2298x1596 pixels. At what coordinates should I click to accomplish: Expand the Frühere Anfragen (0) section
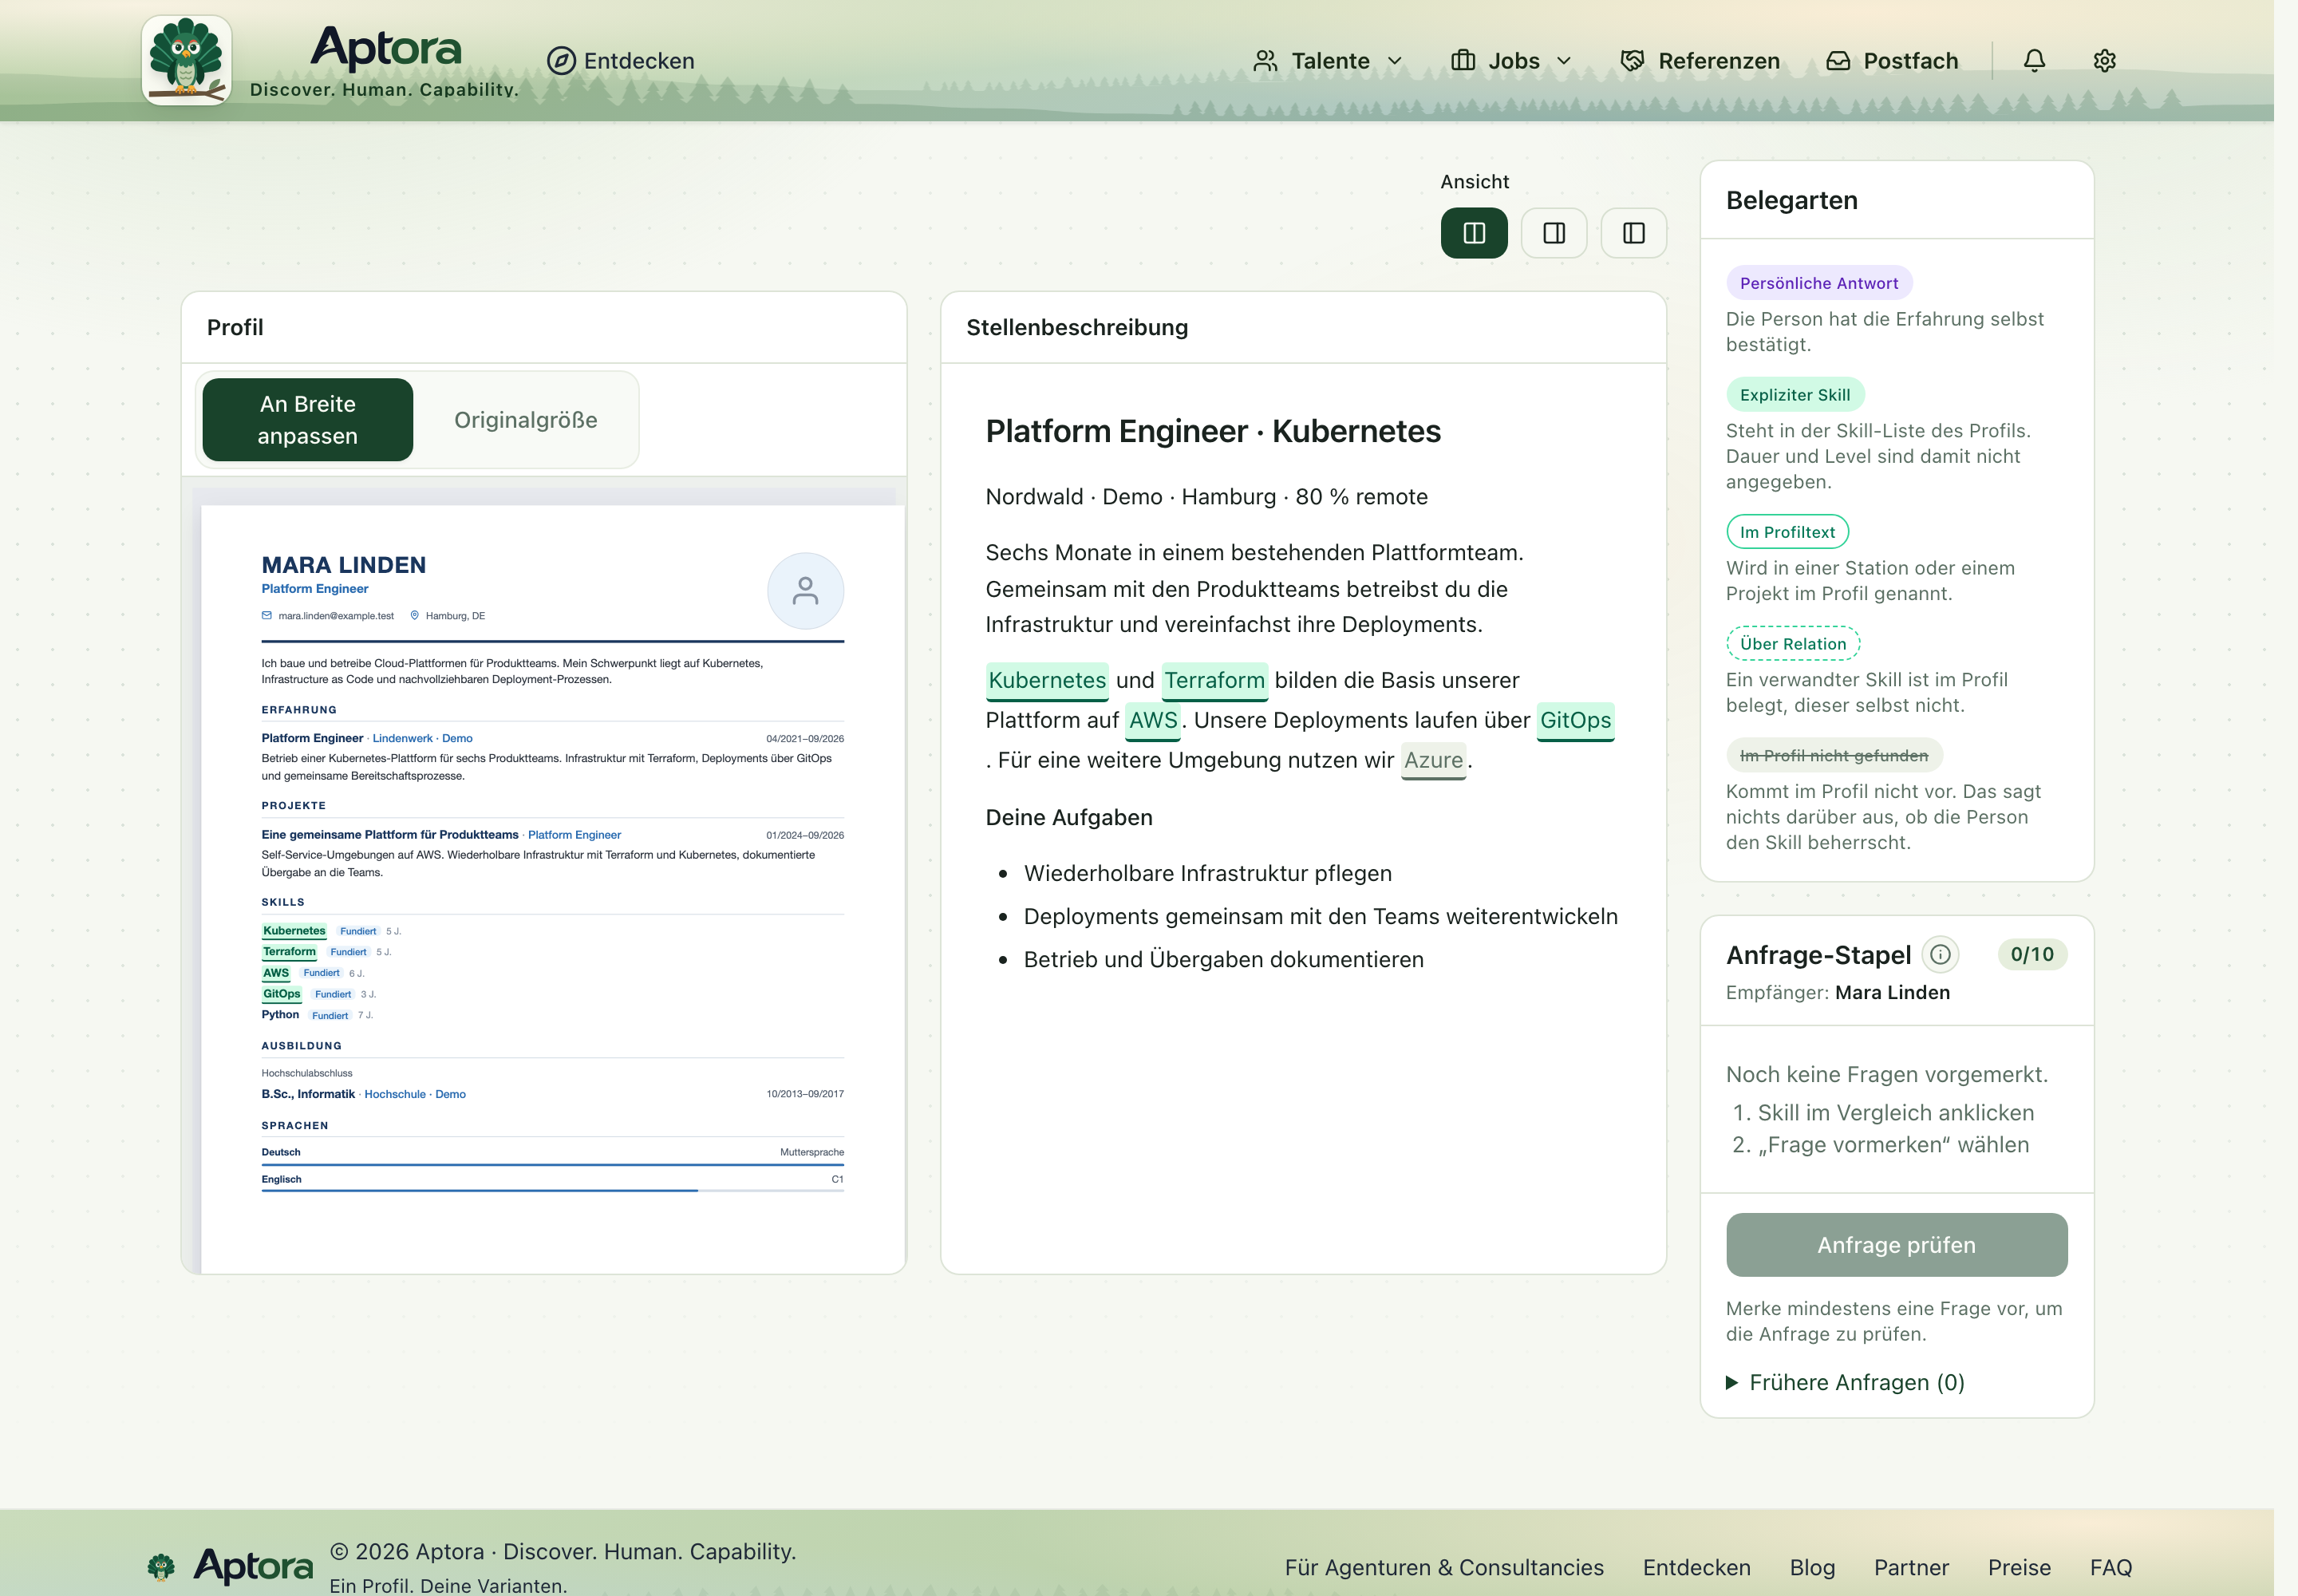[1845, 1382]
